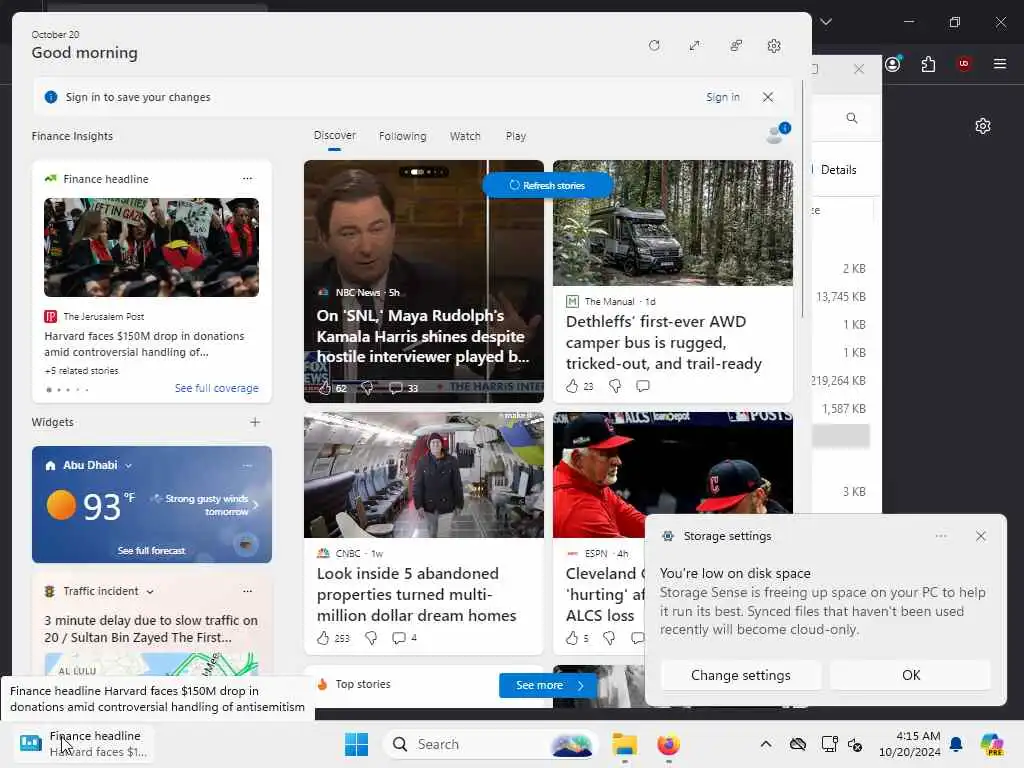Open Copilot preview icon in taskbar
The width and height of the screenshot is (1024, 768).
[991, 744]
